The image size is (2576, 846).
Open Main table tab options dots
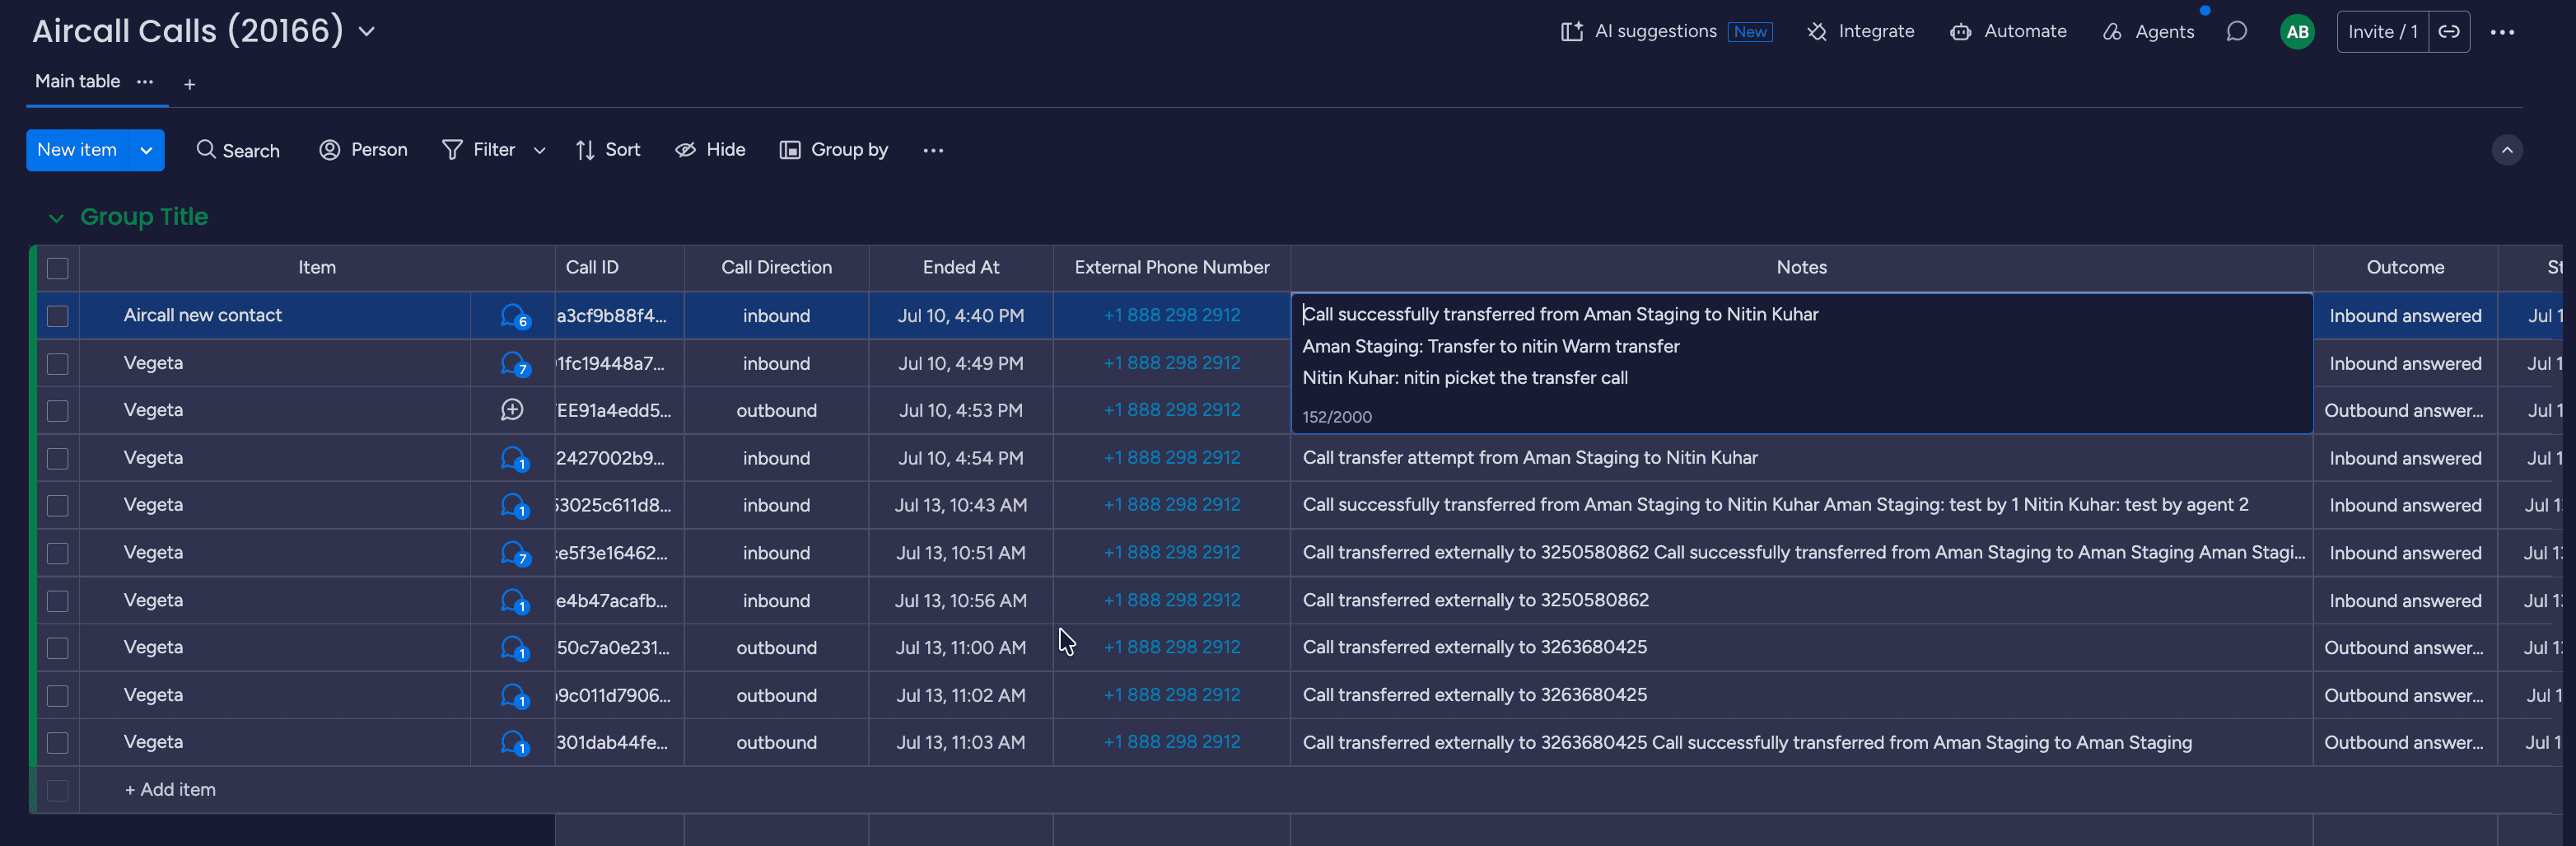tap(145, 82)
